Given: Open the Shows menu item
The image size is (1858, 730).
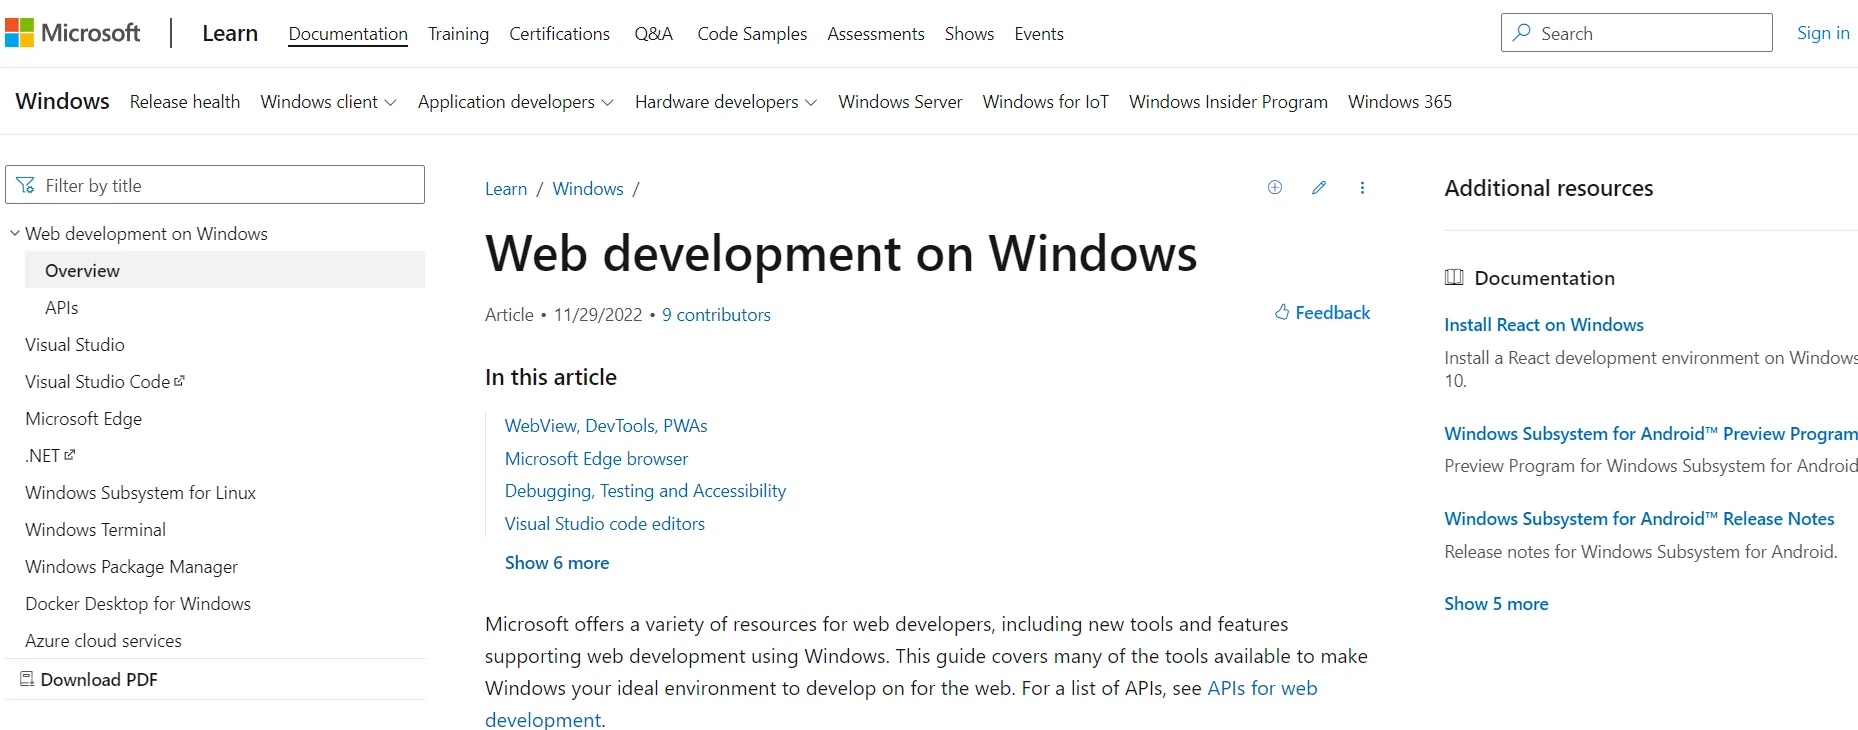Looking at the screenshot, I should click(x=969, y=33).
